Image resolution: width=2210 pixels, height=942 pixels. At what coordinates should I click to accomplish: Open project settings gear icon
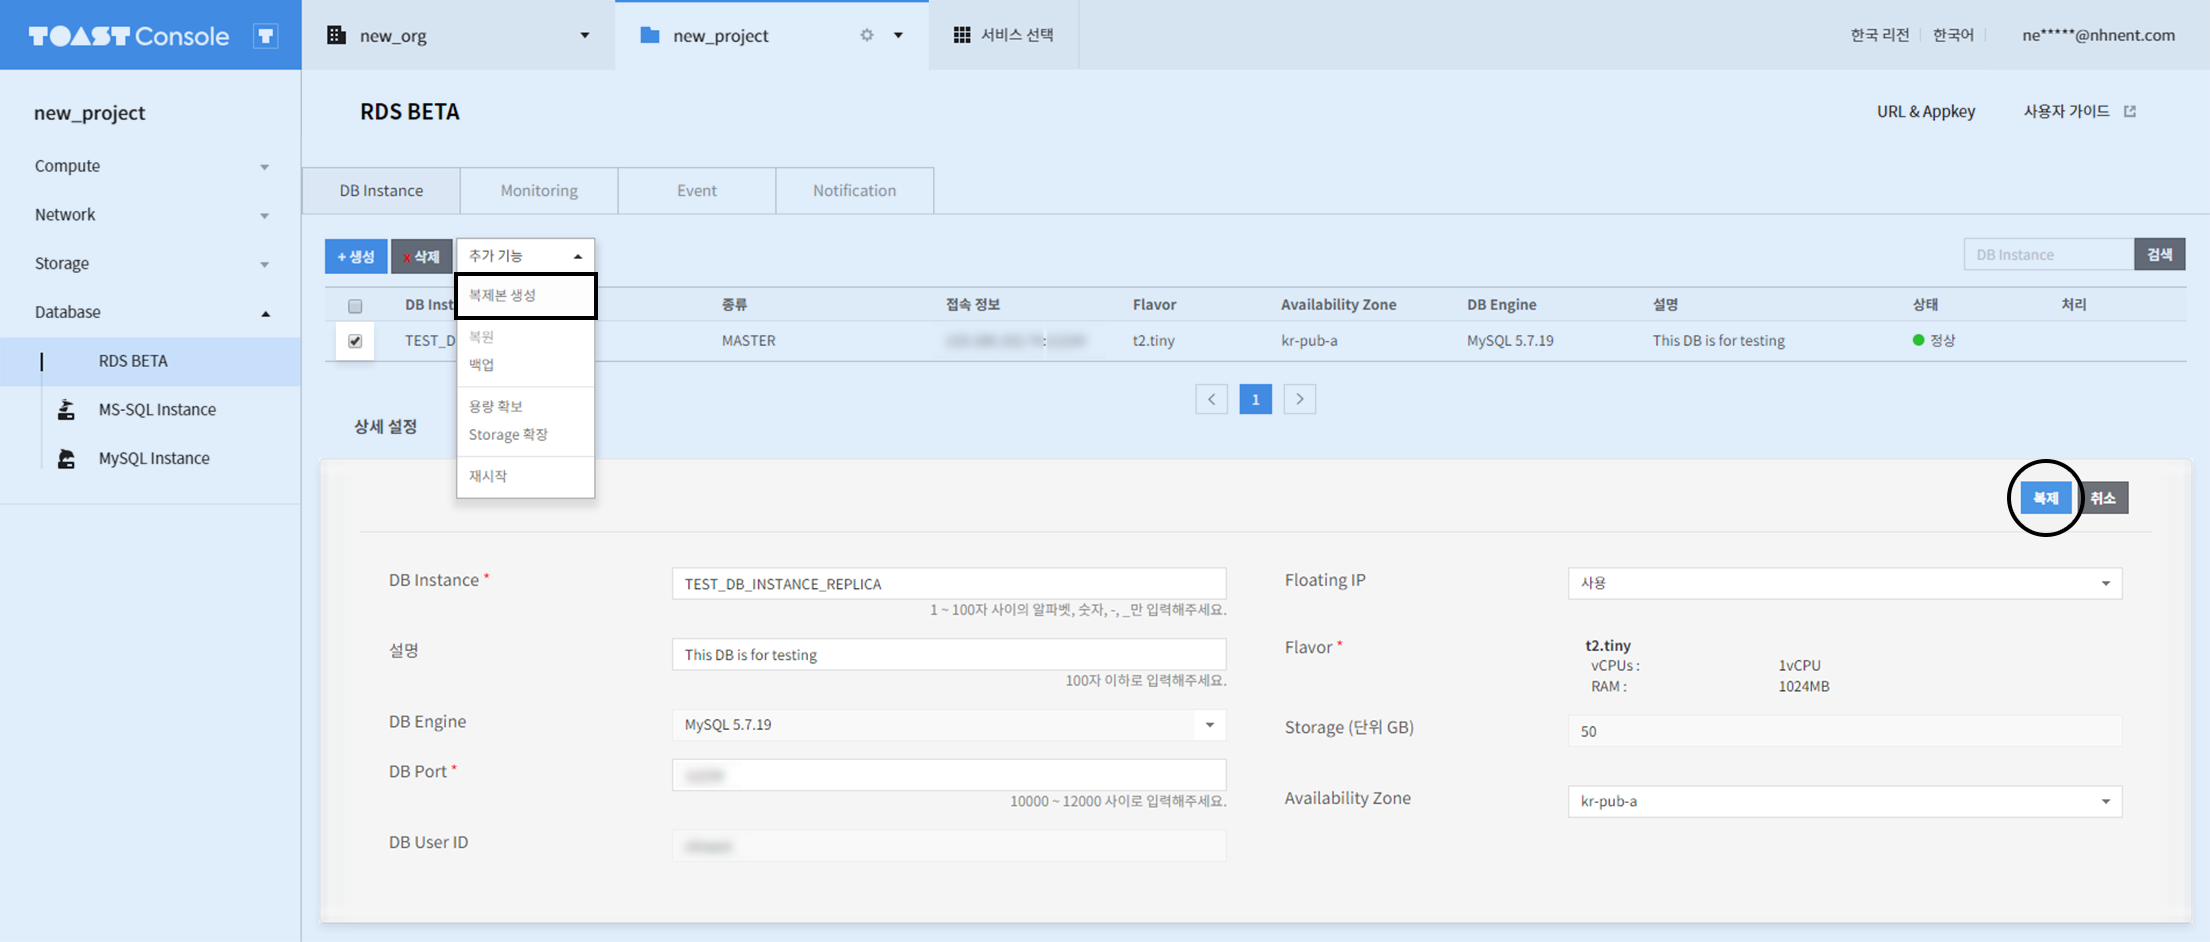[x=867, y=35]
